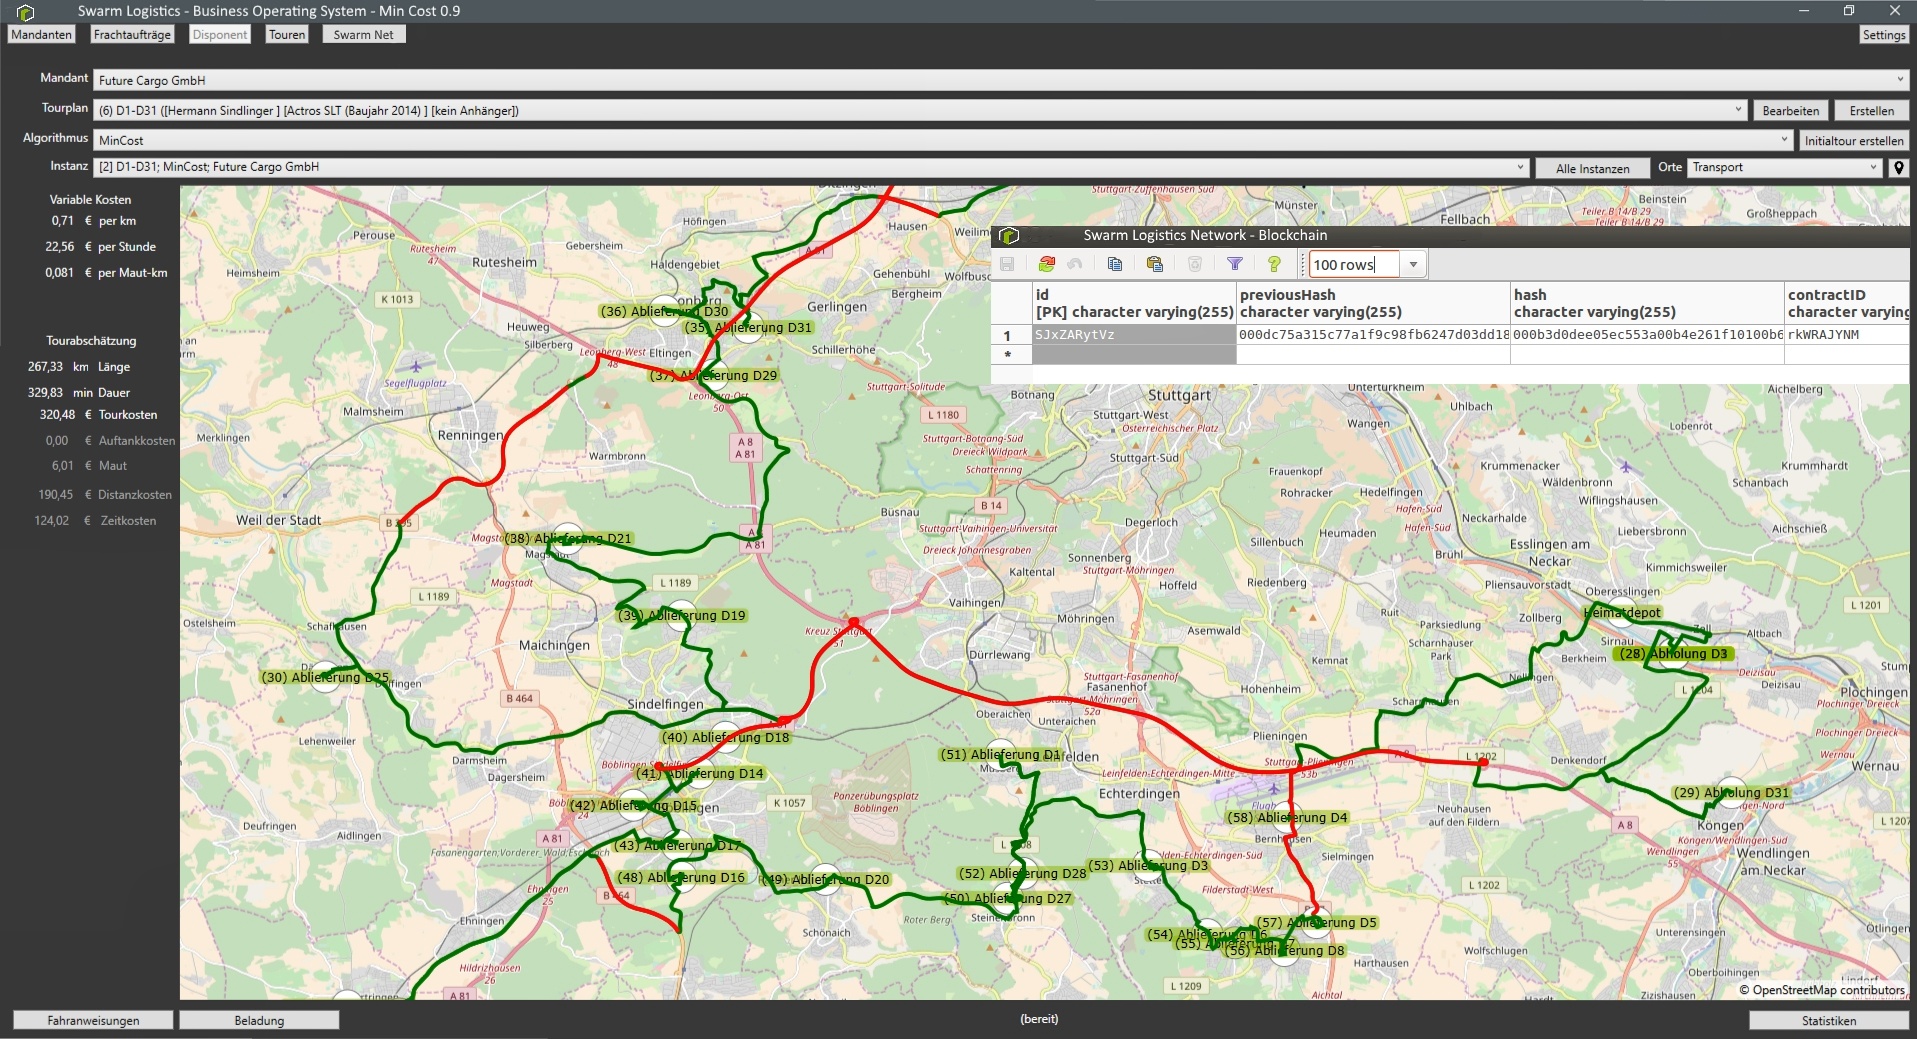Open the Touren tab

tap(287, 35)
